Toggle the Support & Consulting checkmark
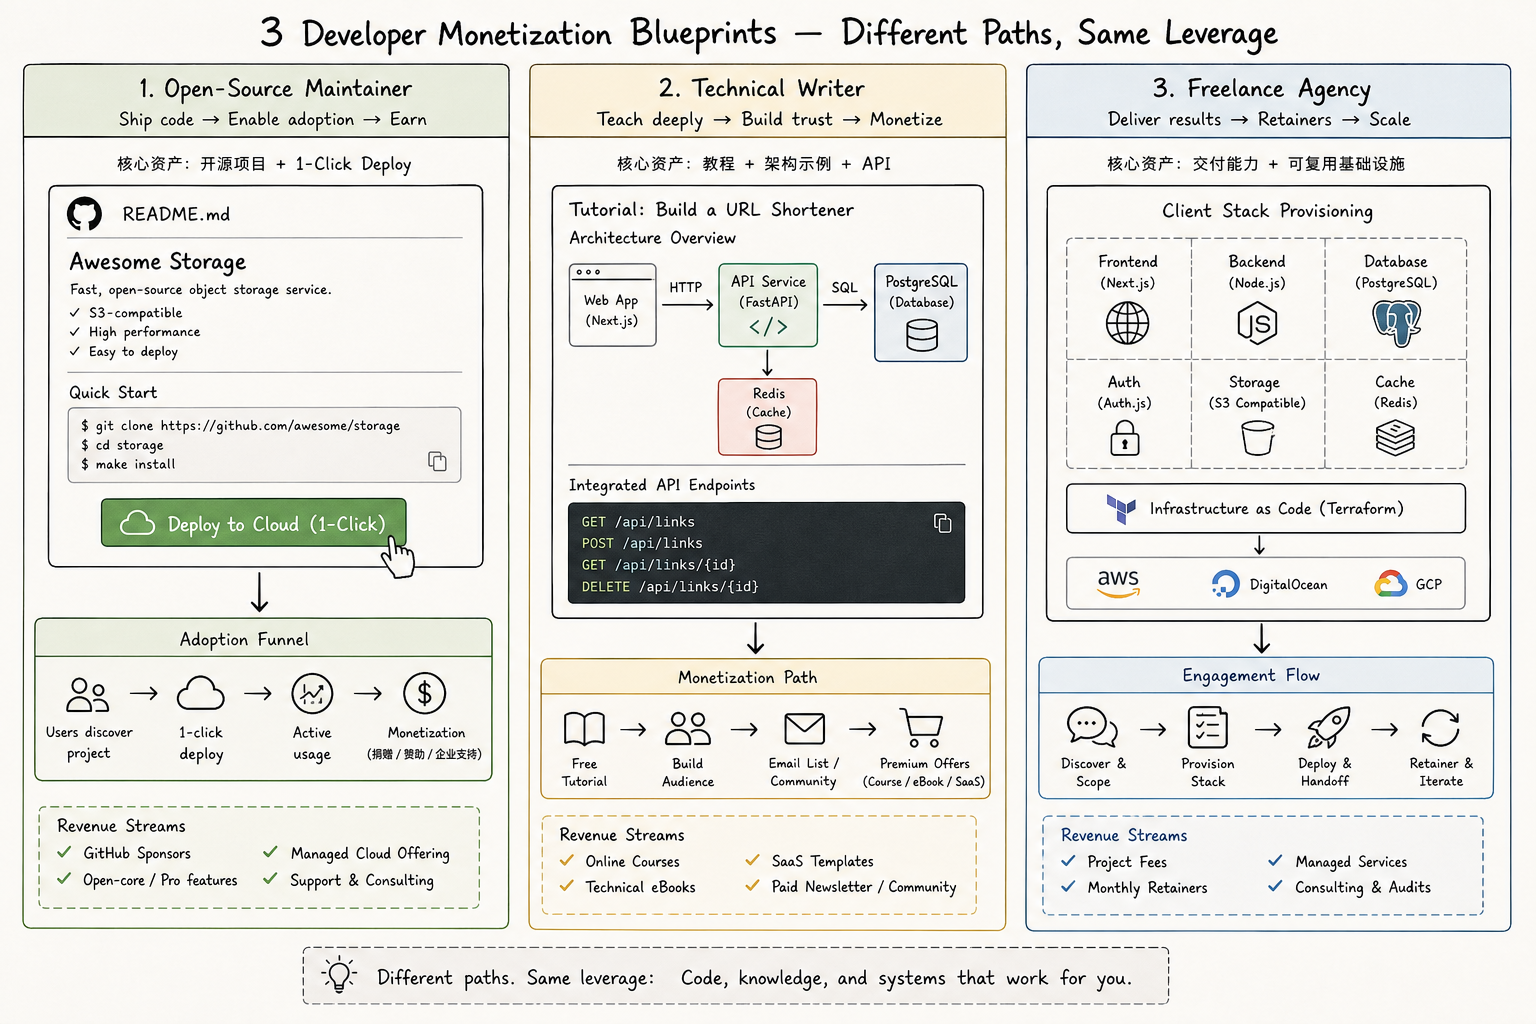1536x1024 pixels. tap(270, 878)
